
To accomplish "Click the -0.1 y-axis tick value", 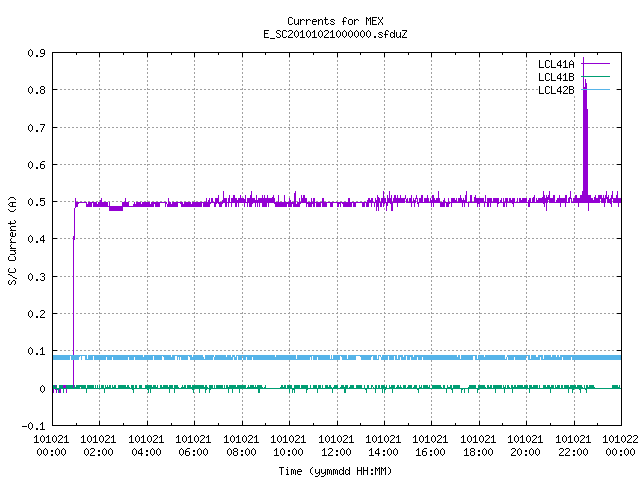I will pos(33,426).
